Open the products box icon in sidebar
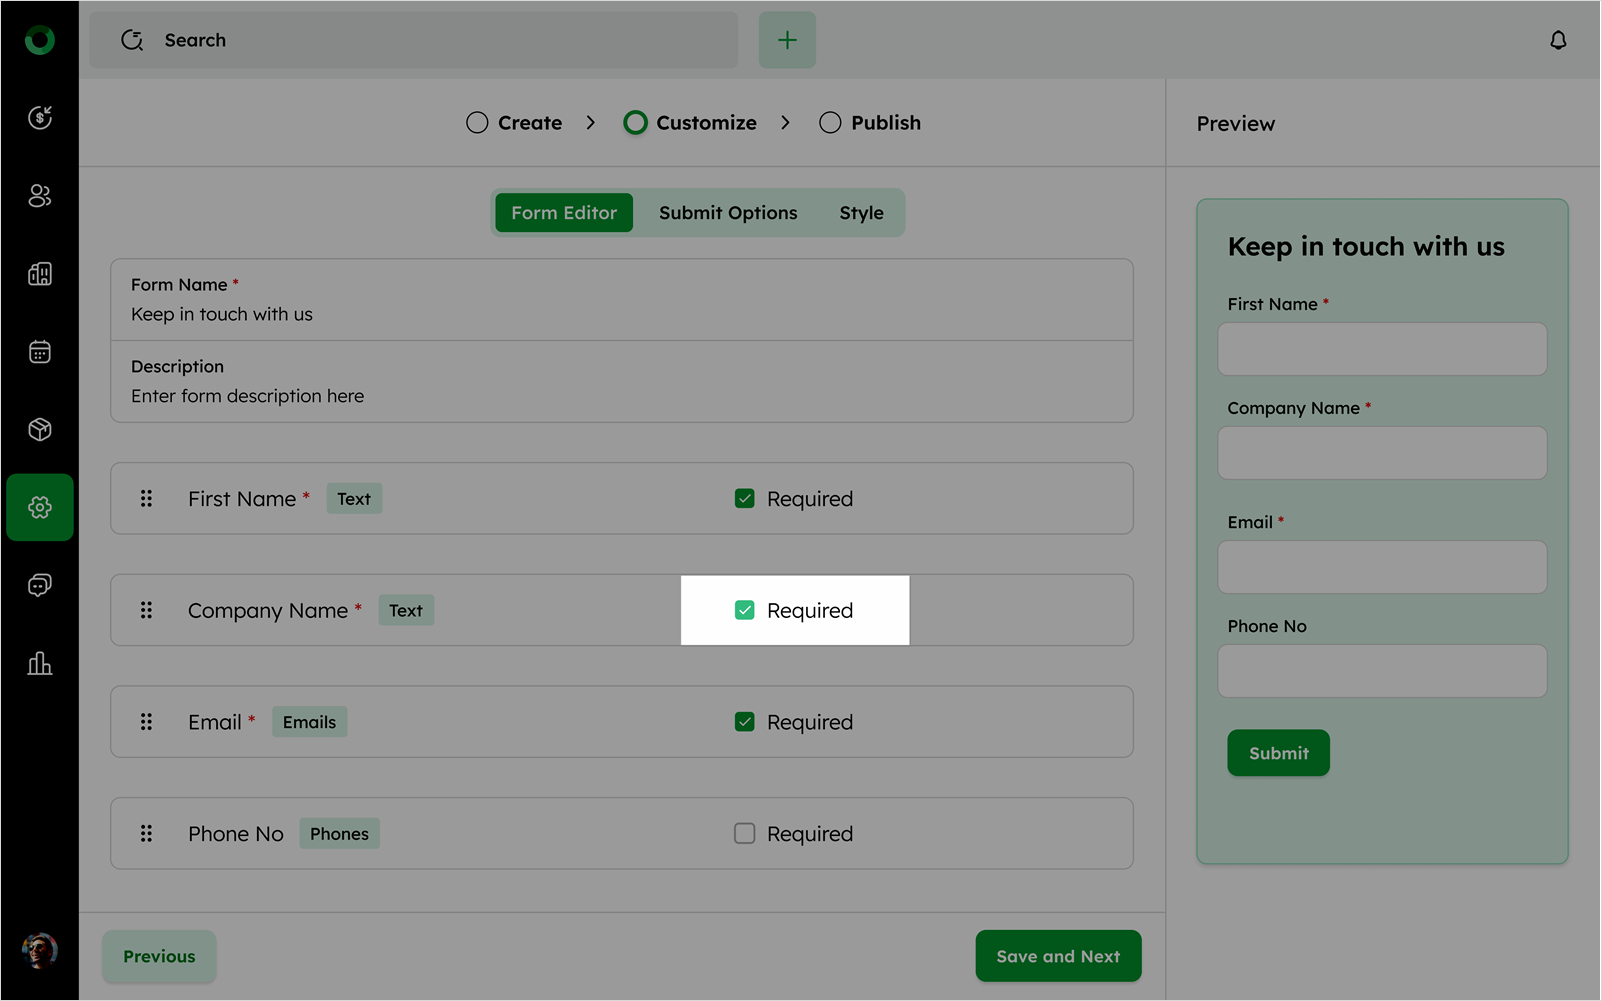Screen dimensions: 1602x1001 40,430
